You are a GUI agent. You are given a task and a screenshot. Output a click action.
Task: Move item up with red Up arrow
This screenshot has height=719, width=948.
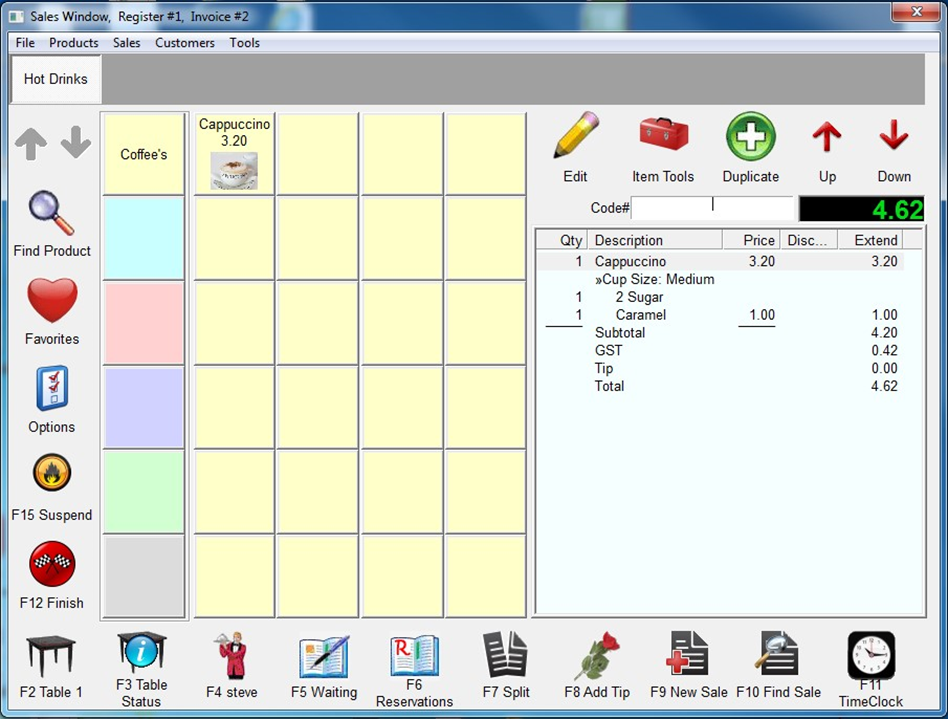coord(827,139)
